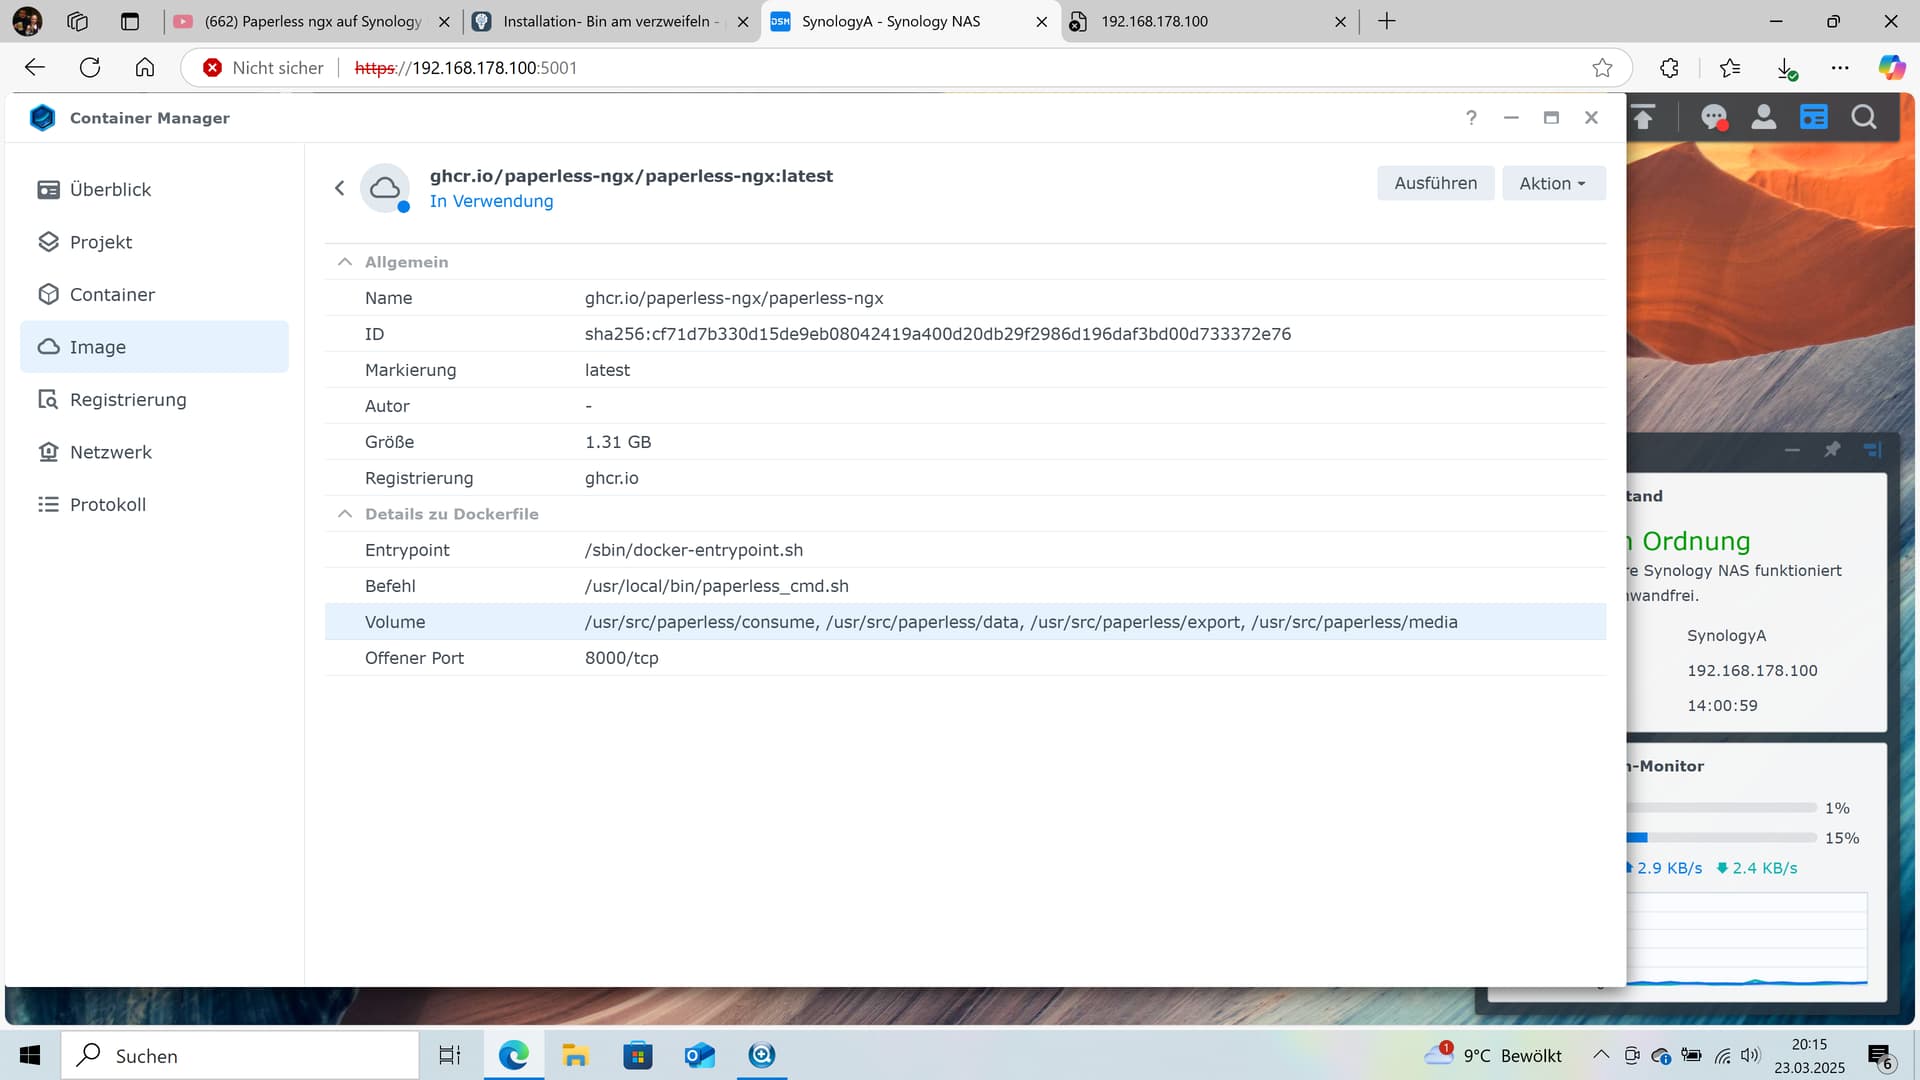Screen dimensions: 1920x1080
Task: Click the Registrierung search icon
Action: coord(48,400)
